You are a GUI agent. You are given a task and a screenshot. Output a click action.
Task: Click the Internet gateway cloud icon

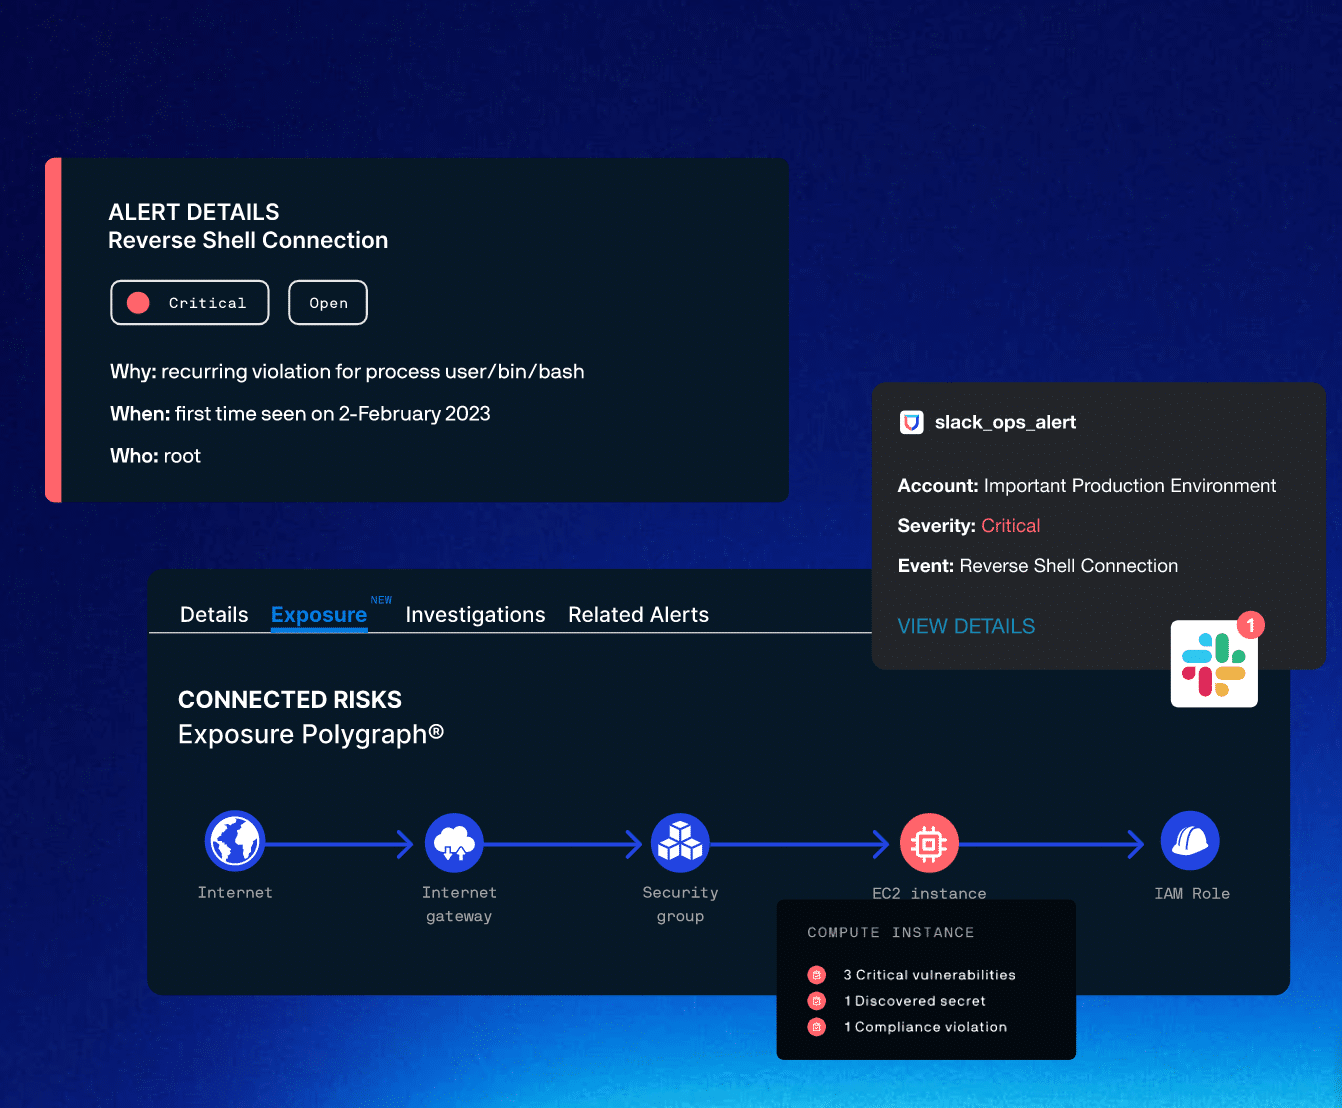(455, 841)
